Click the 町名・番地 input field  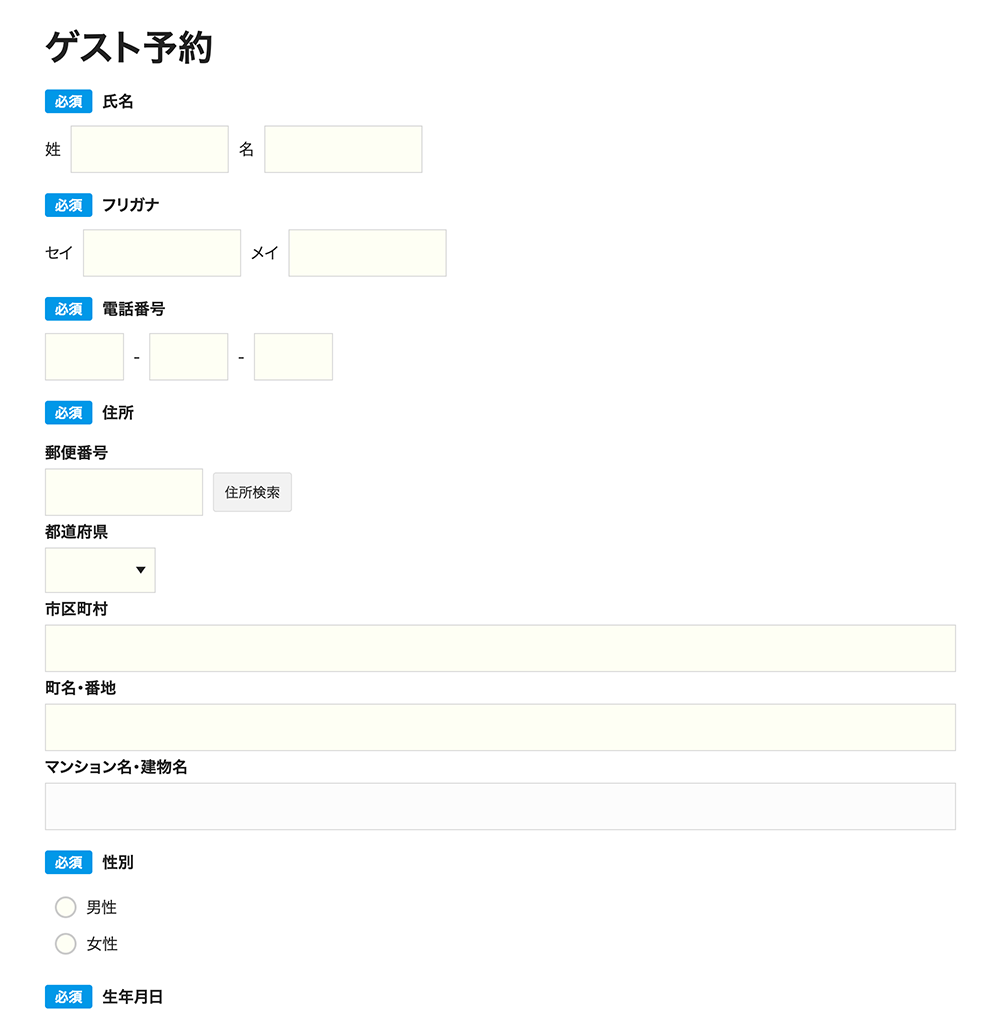click(x=500, y=727)
